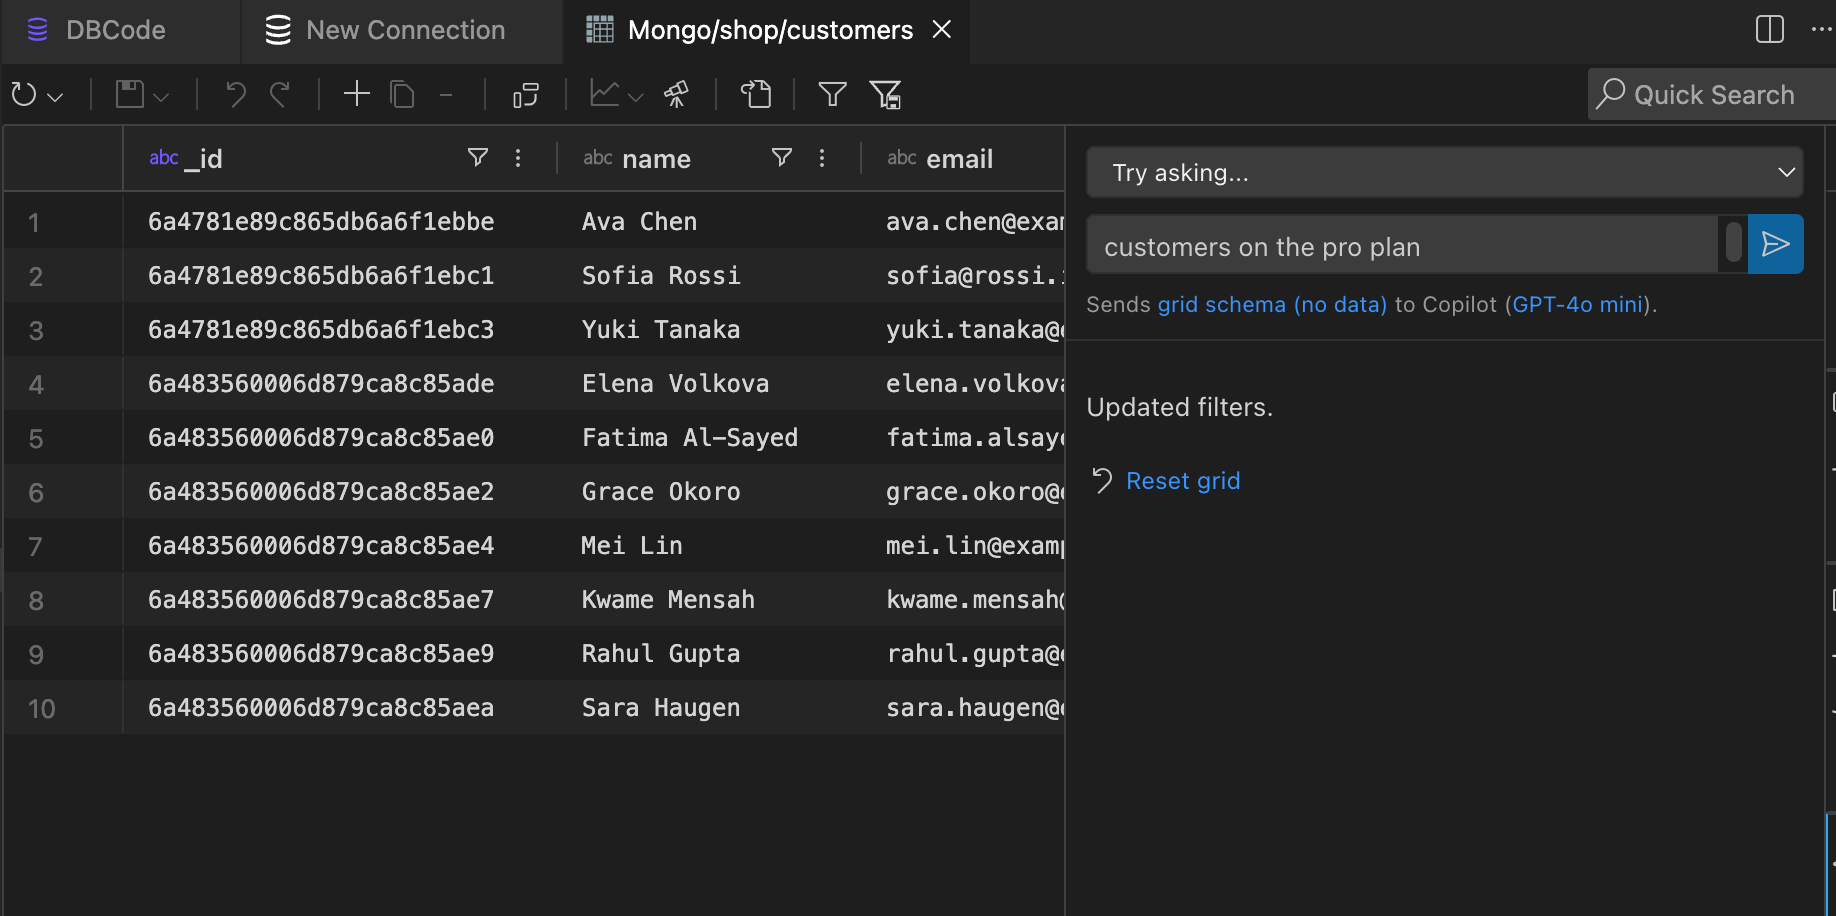Click the filter funnel toolbar icon
Image resolution: width=1836 pixels, height=916 pixels.
tap(832, 95)
